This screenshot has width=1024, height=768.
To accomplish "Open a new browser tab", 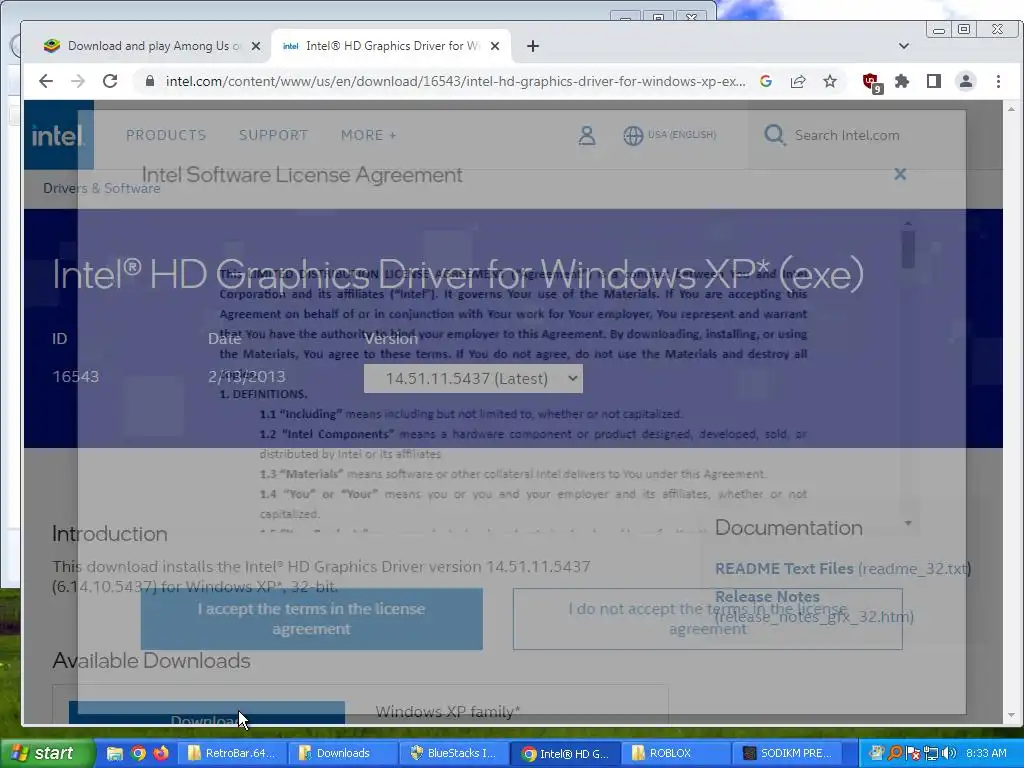I will (533, 46).
